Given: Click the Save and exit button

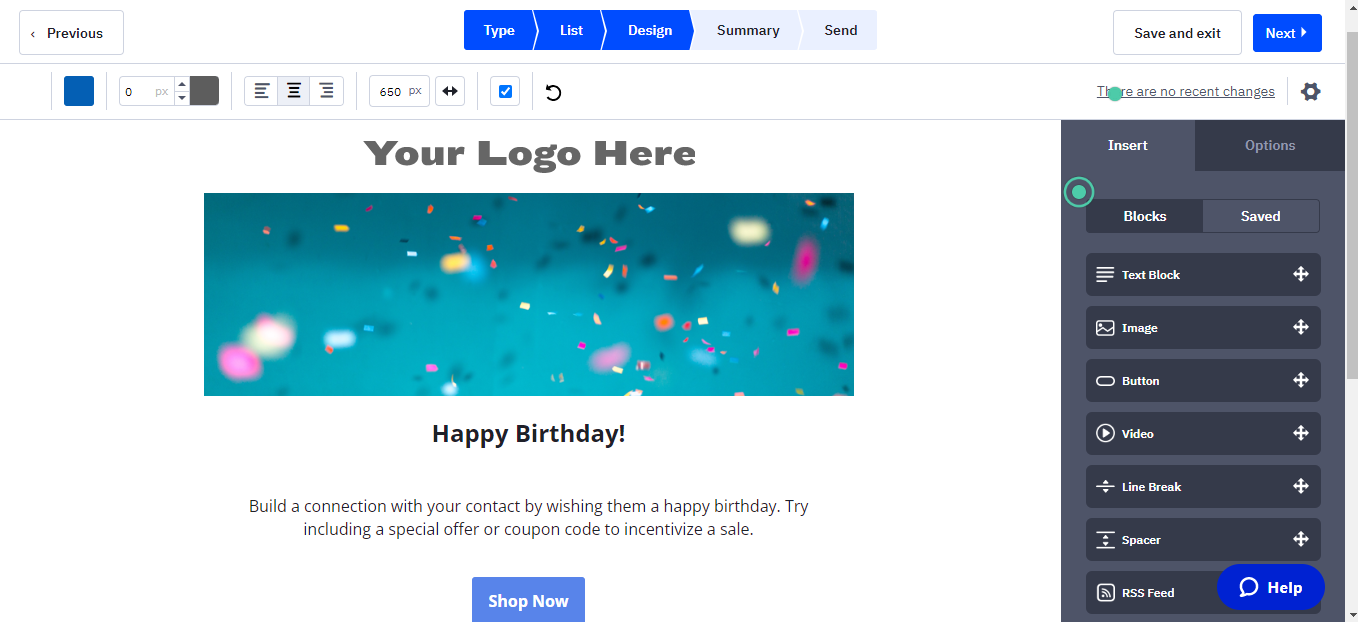Looking at the screenshot, I should (x=1177, y=33).
